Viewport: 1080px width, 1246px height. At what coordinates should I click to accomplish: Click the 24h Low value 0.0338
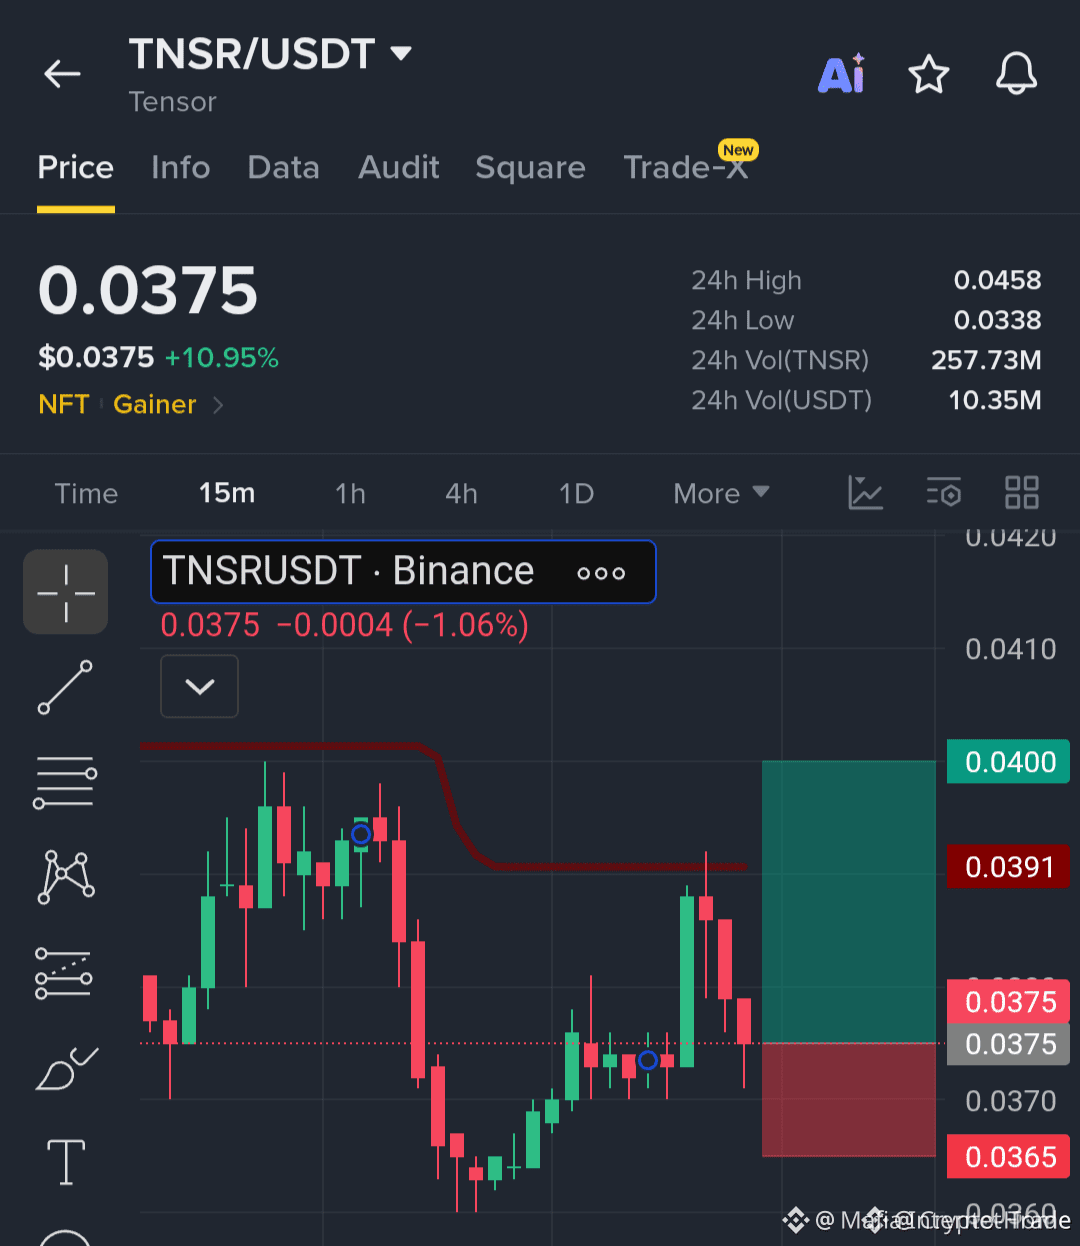[997, 320]
